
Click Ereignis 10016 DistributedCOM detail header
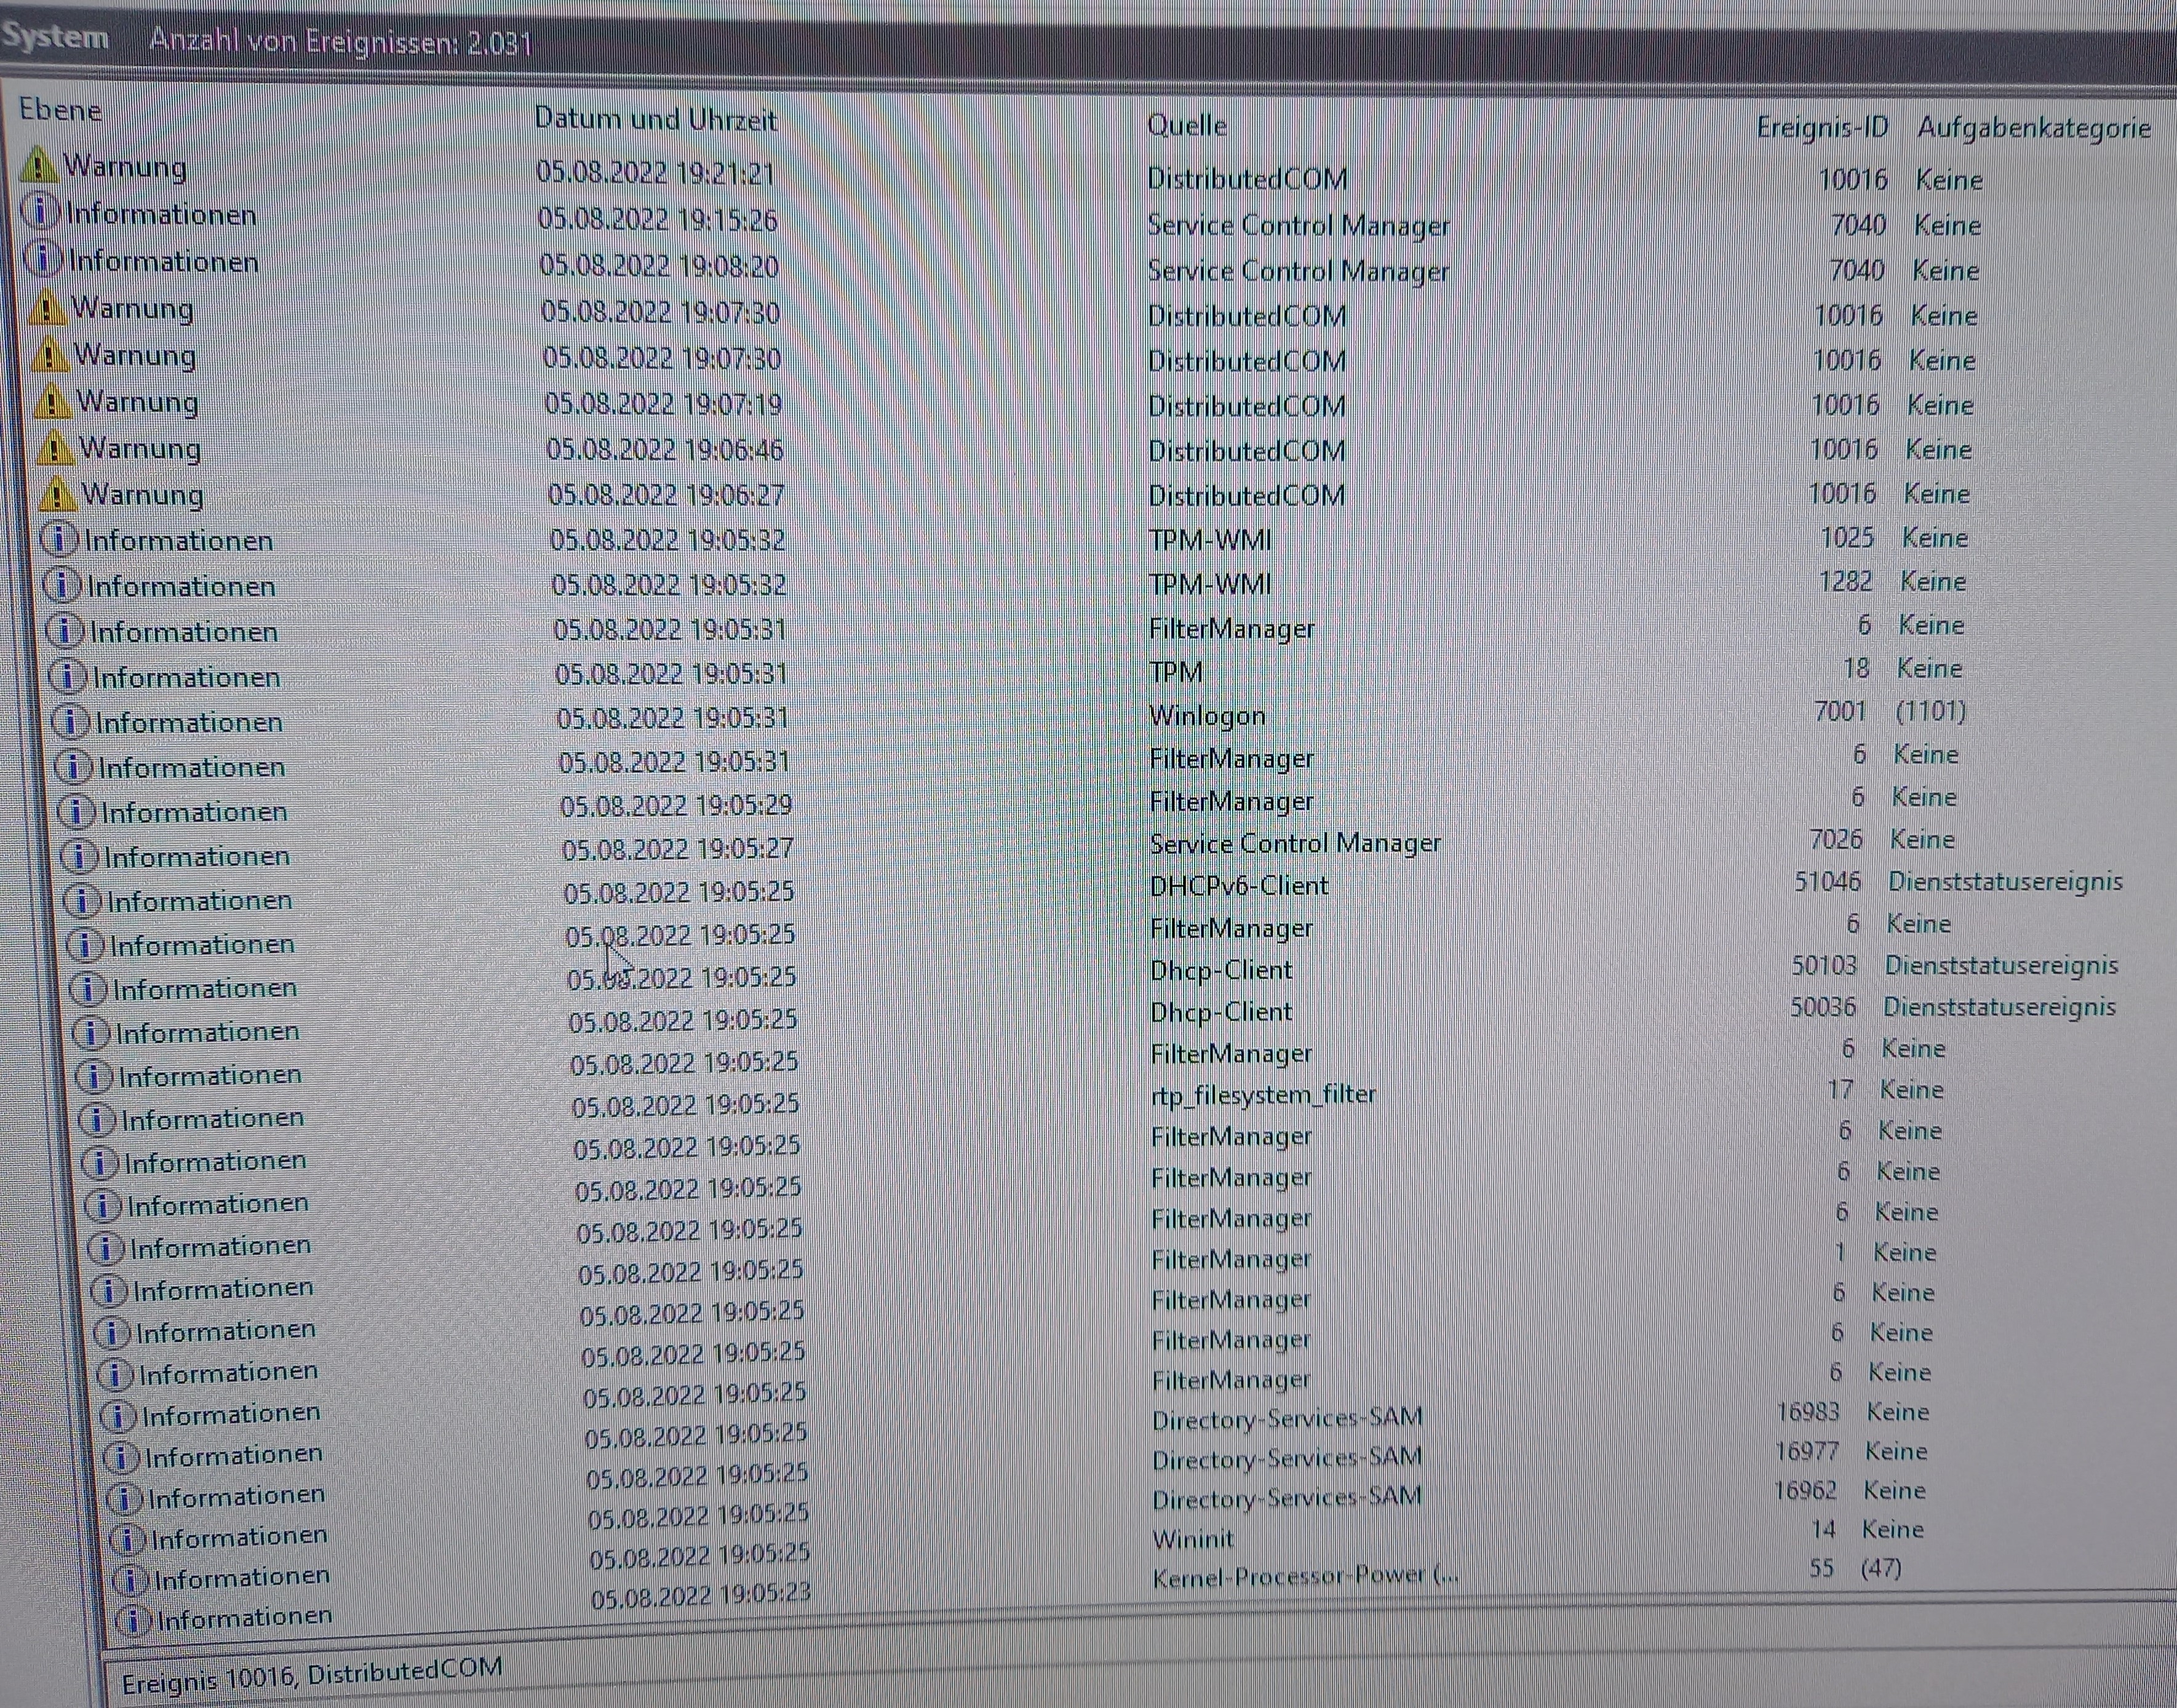pos(311,1676)
